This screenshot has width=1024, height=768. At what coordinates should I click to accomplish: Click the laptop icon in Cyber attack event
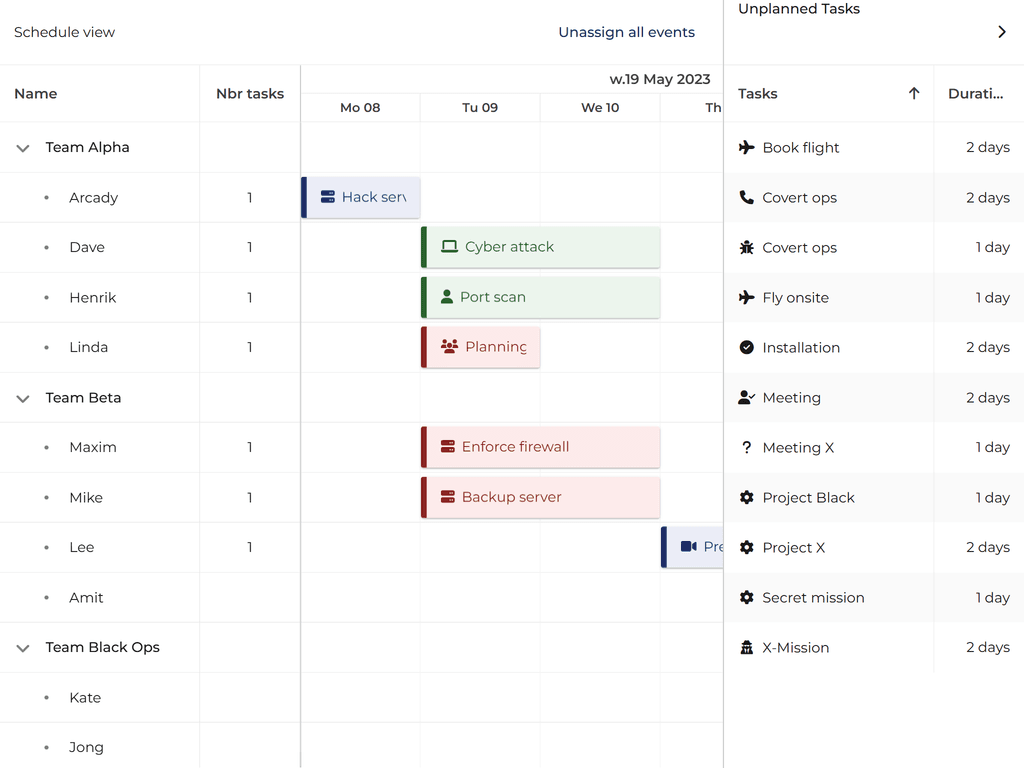click(449, 247)
